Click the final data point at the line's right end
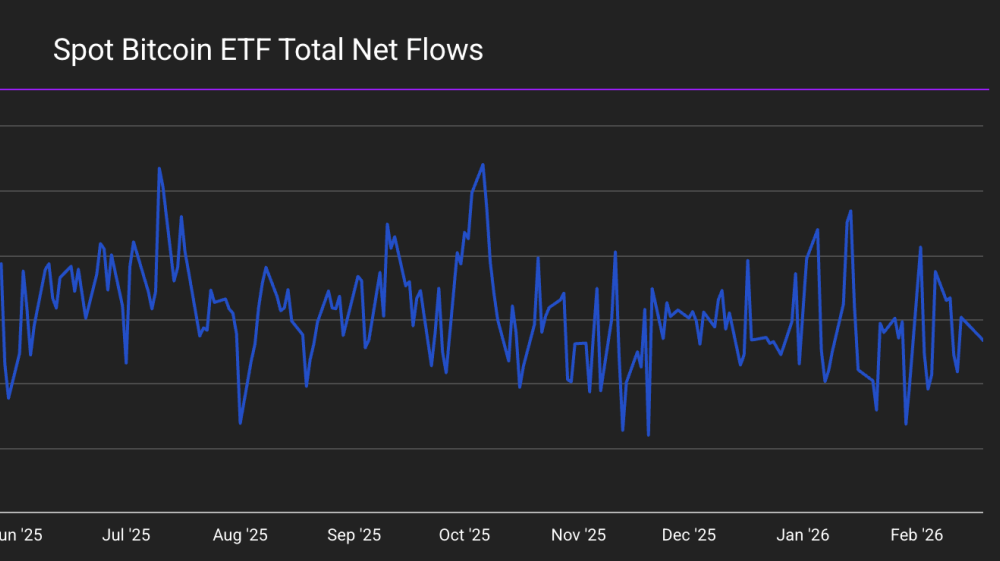1000x561 pixels. [983, 340]
